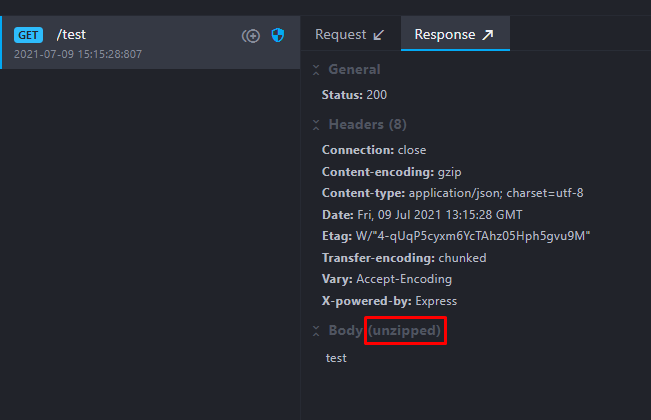Select the Etag header row

456,236
